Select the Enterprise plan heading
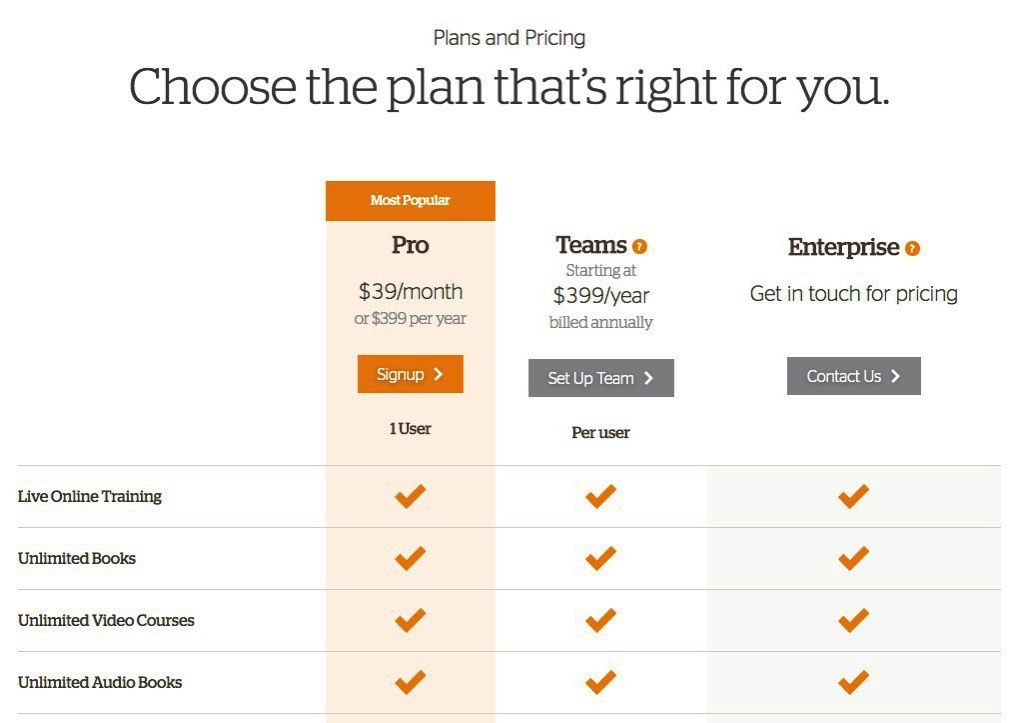The image size is (1014, 723). [843, 247]
